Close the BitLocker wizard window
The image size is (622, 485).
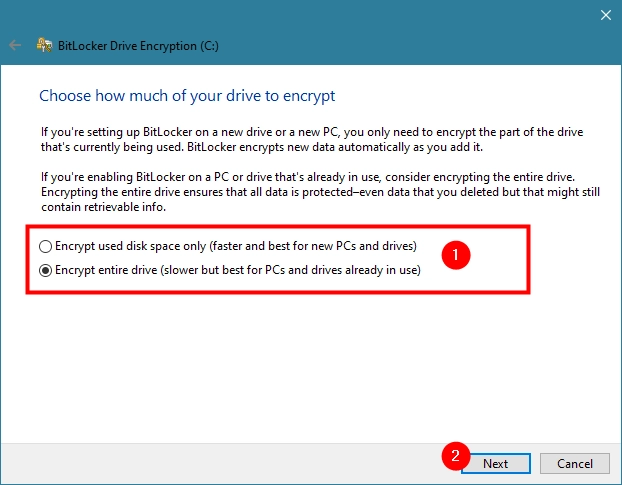click(606, 15)
